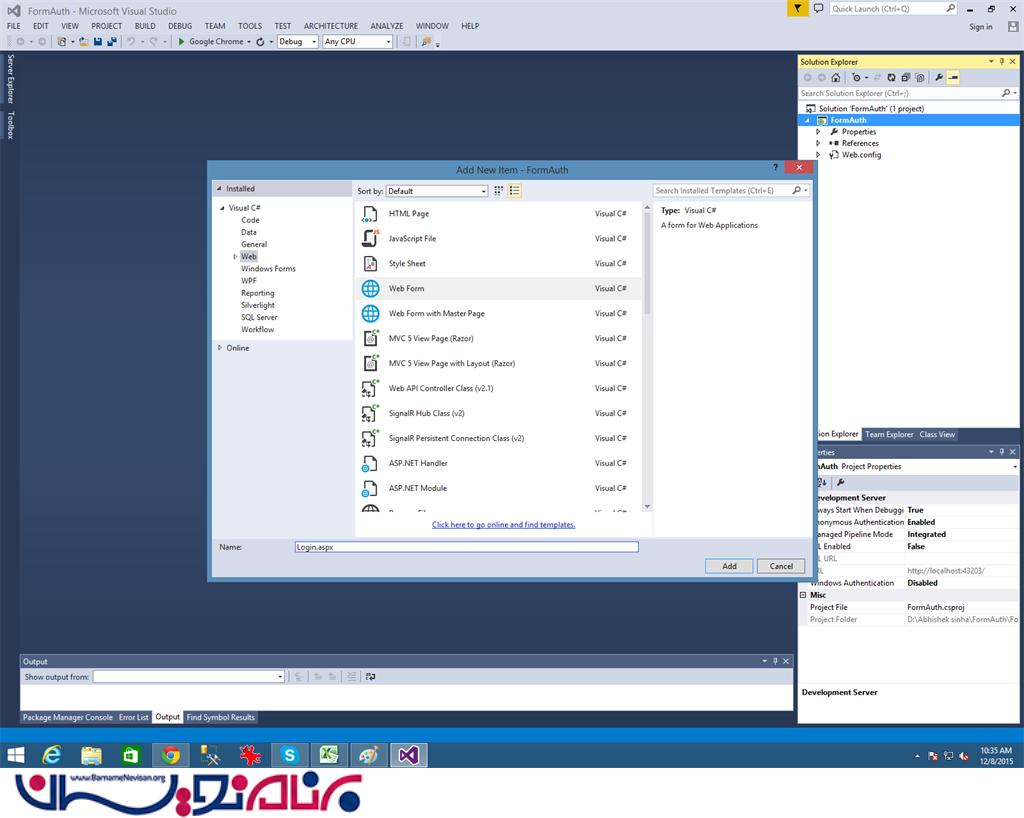Expand the Online templates section
This screenshot has height=818, width=1024.
pyautogui.click(x=219, y=348)
